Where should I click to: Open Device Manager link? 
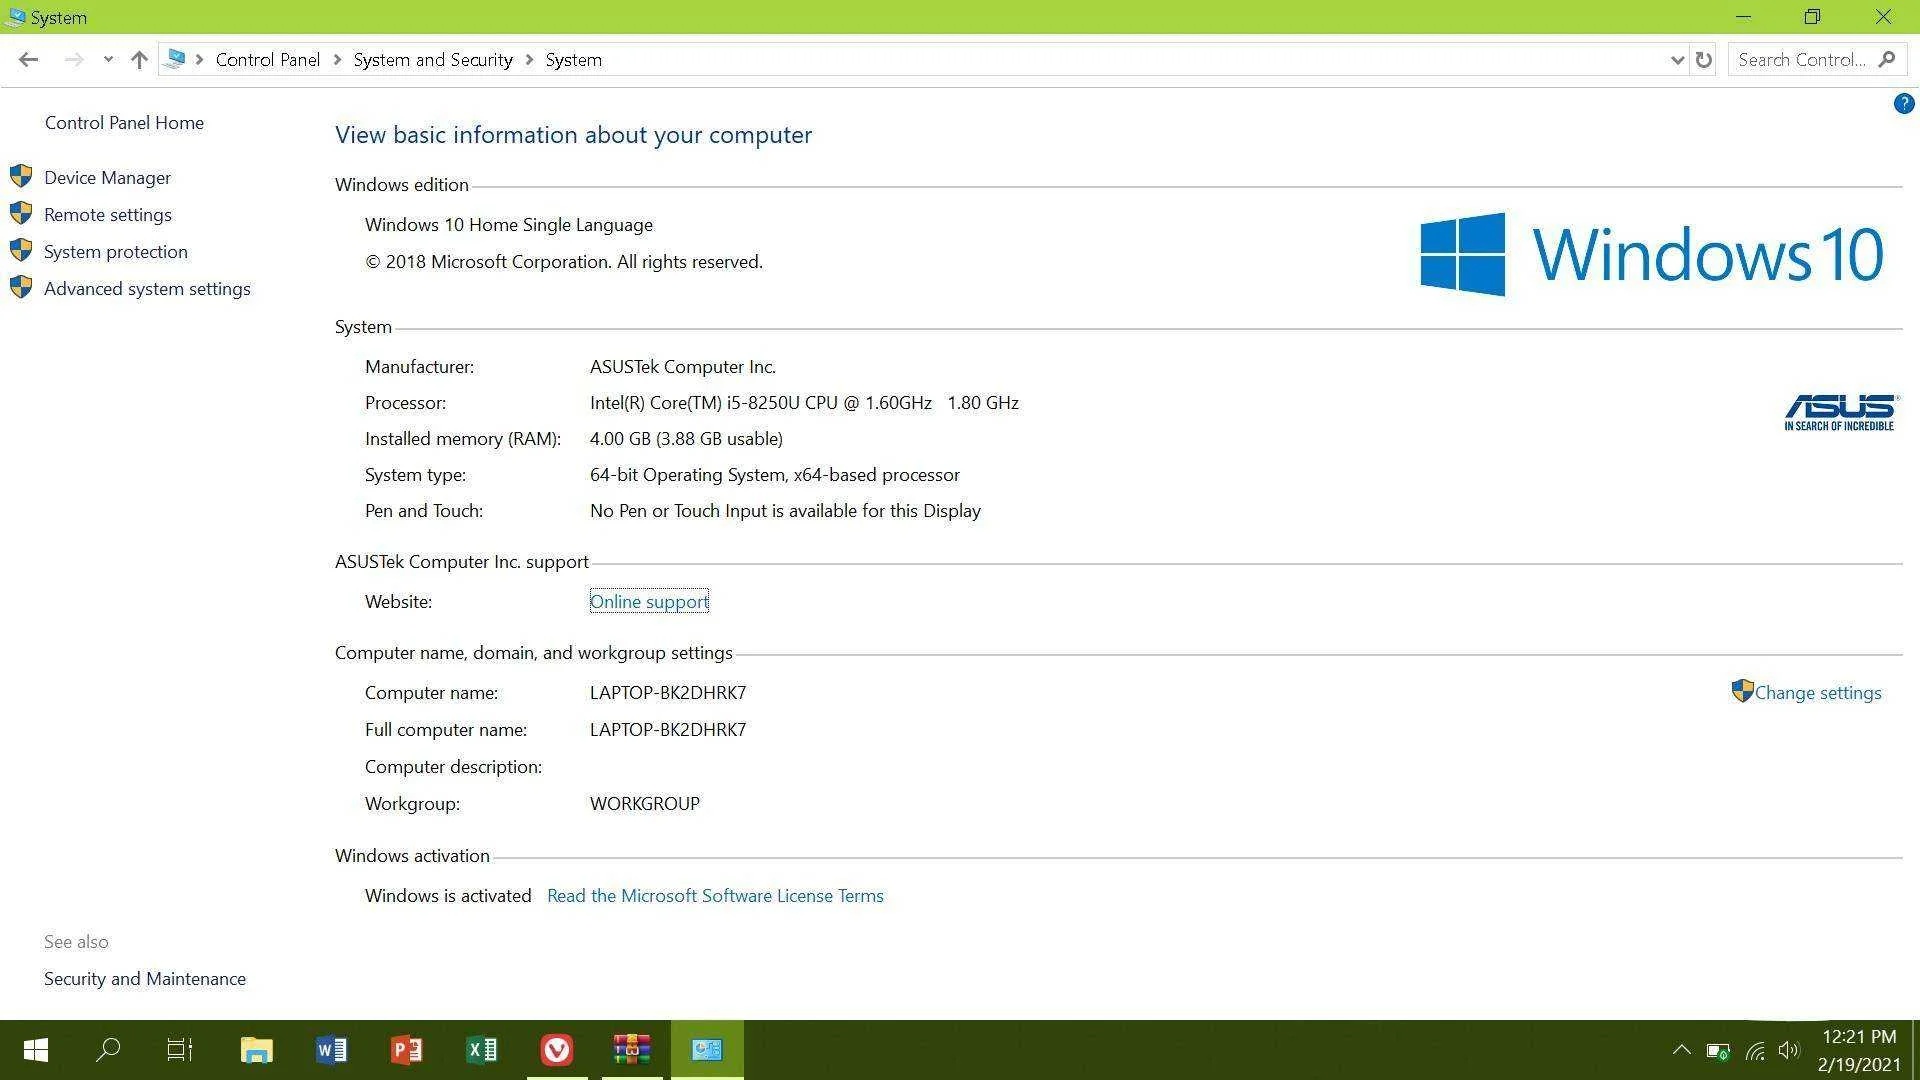(107, 178)
